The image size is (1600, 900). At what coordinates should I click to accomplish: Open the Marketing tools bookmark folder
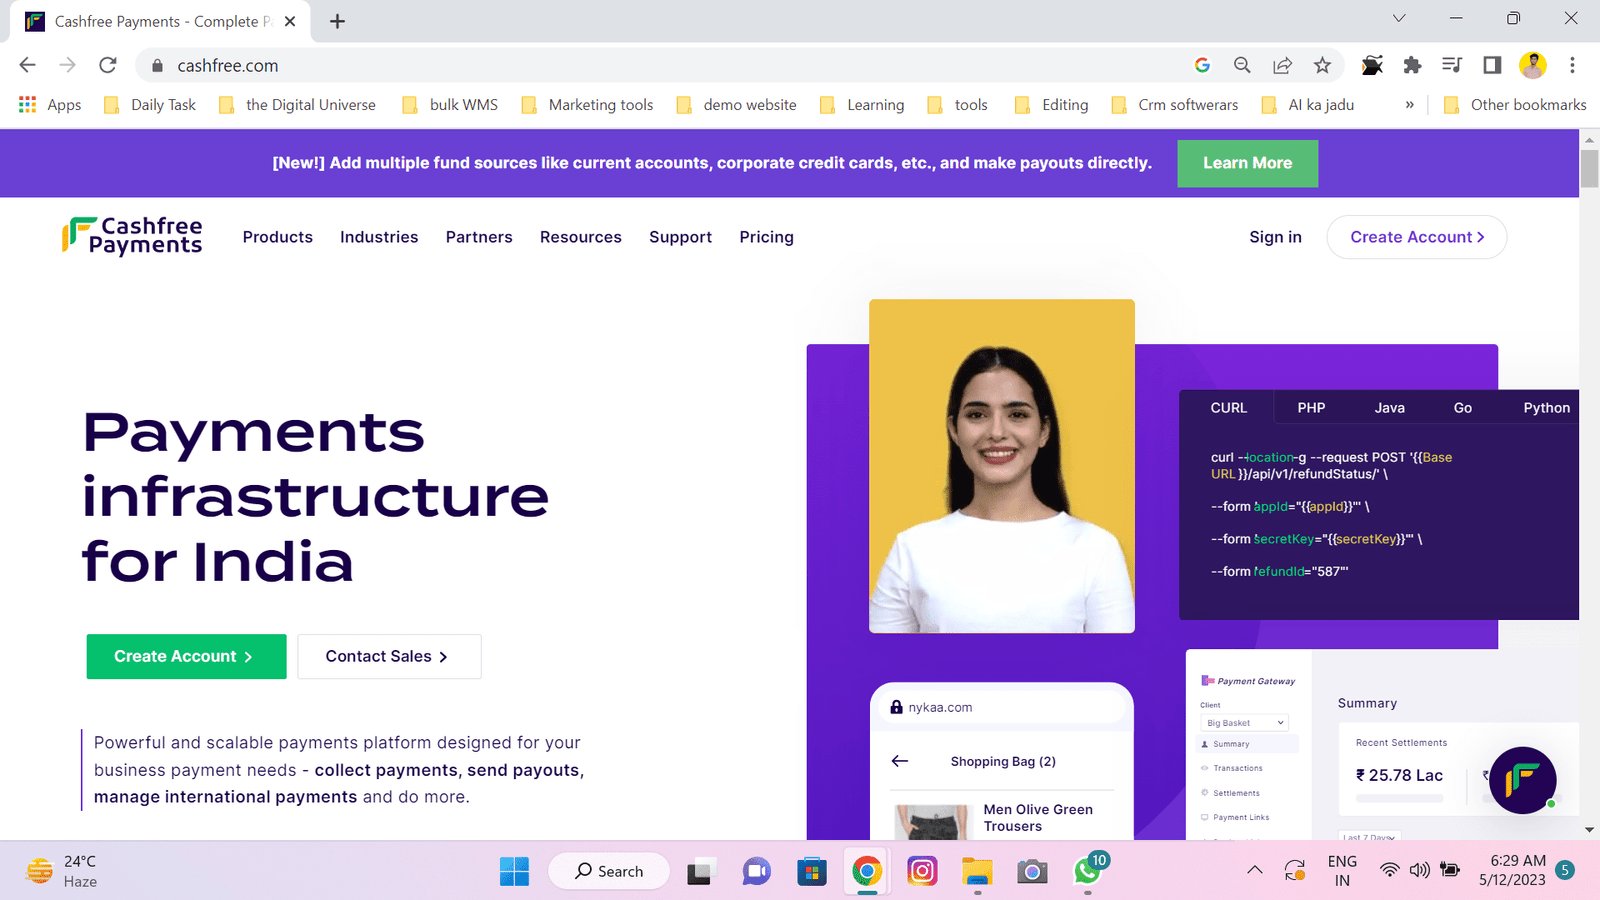pos(587,105)
